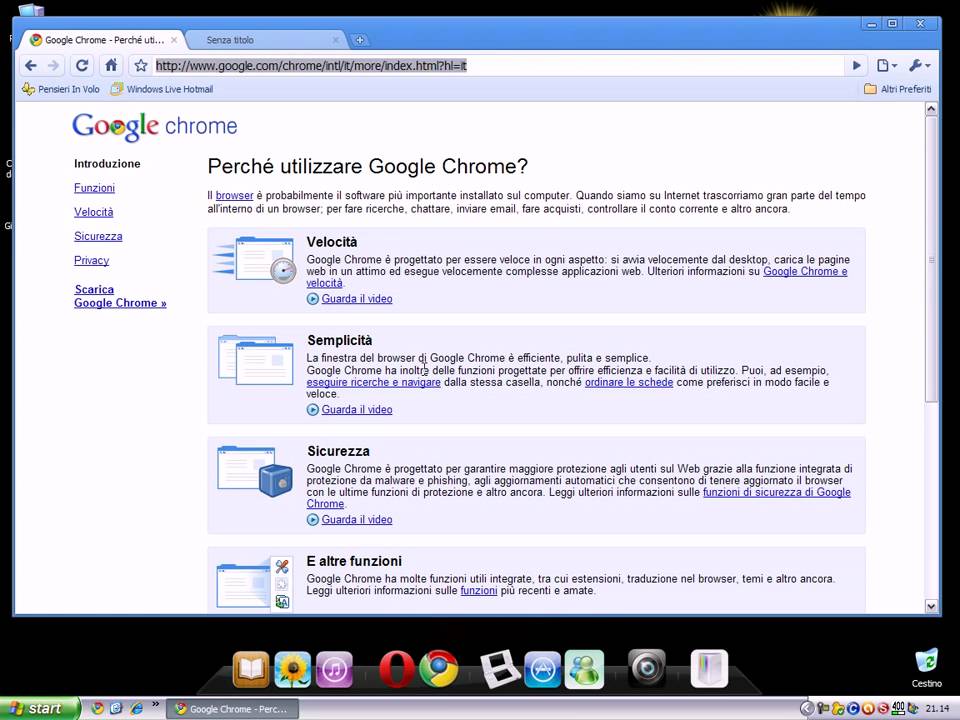Select the 'Google Chrome - Perc...' taskbar button
Viewport: 960px width, 720px height.
coord(233,709)
